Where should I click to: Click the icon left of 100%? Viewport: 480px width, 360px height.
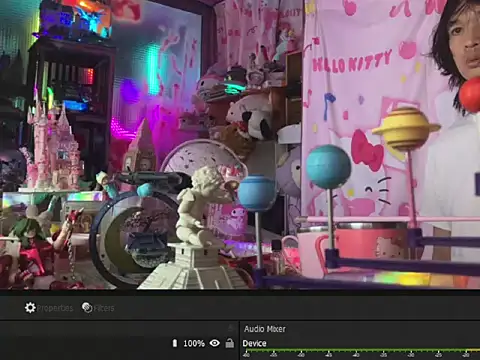(x=175, y=343)
